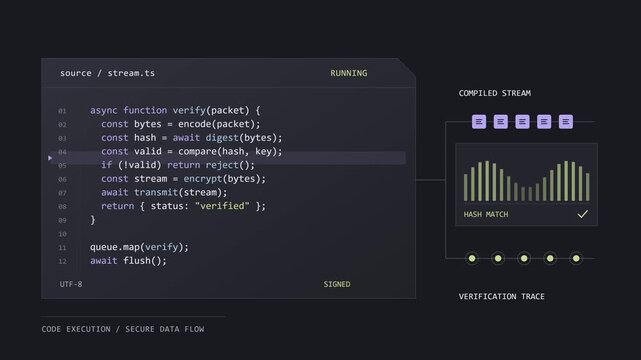The image size is (641, 360).
Task: Select the second purple block in Compiled Stream
Action: tap(501, 122)
